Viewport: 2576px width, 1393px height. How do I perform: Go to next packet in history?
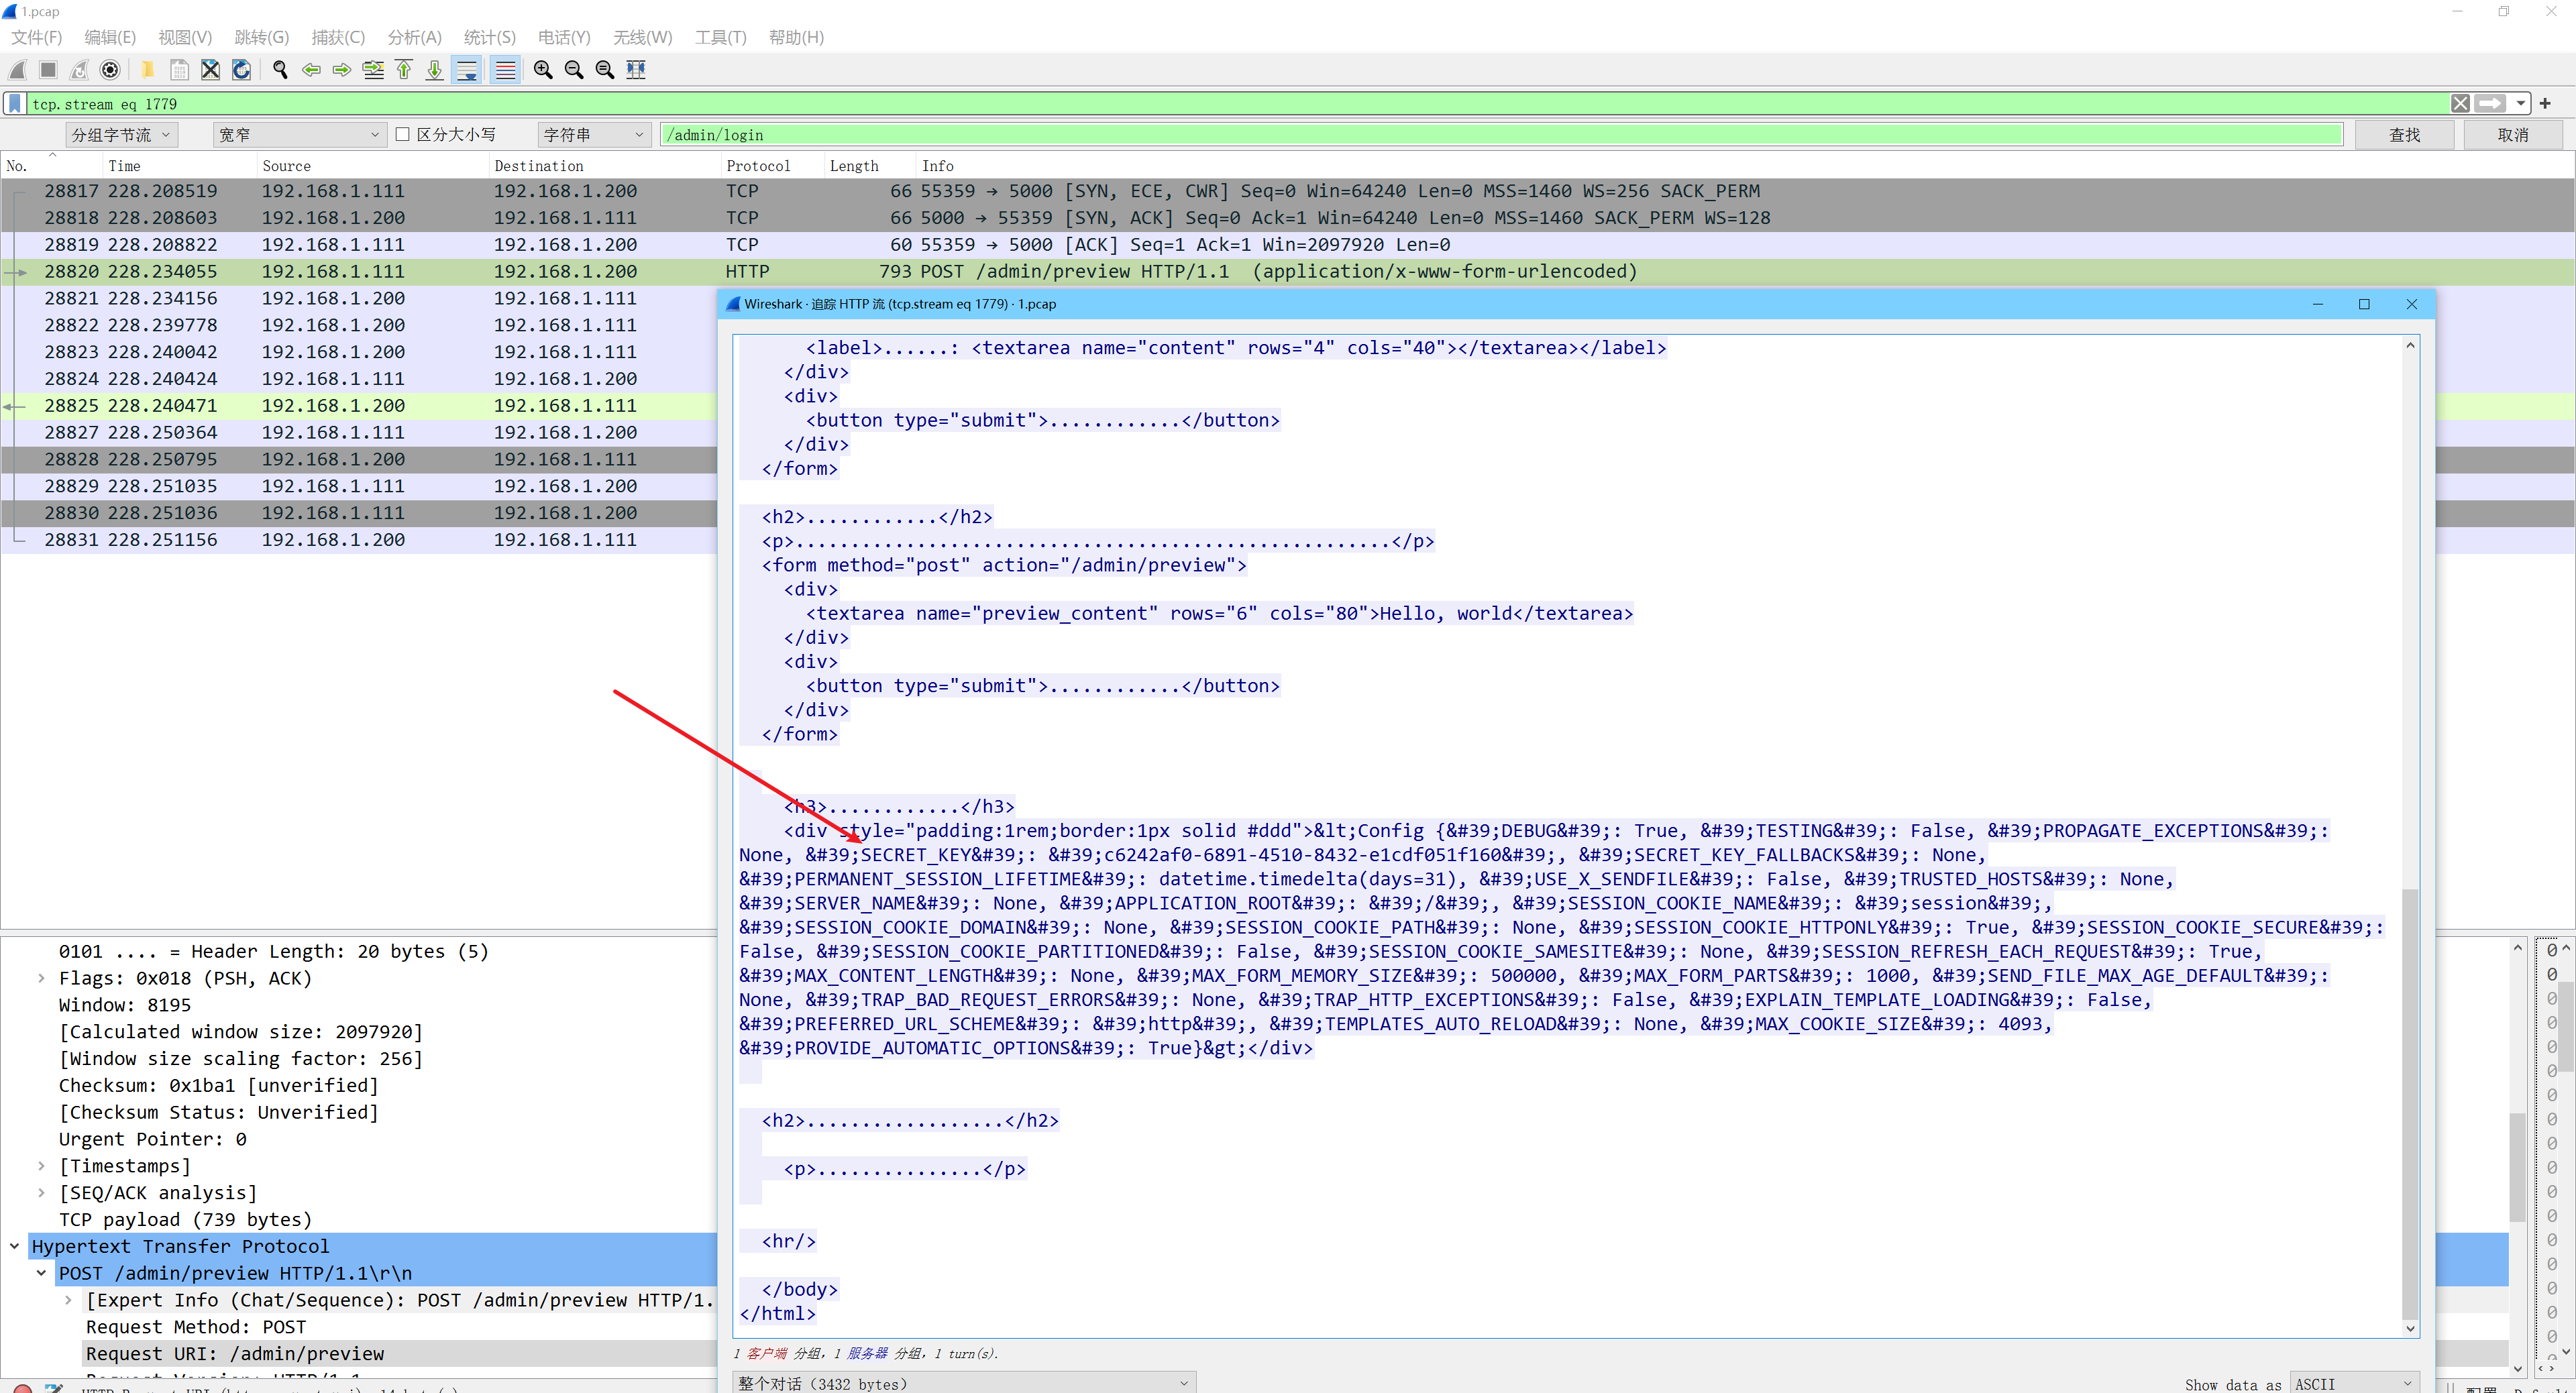[x=342, y=69]
